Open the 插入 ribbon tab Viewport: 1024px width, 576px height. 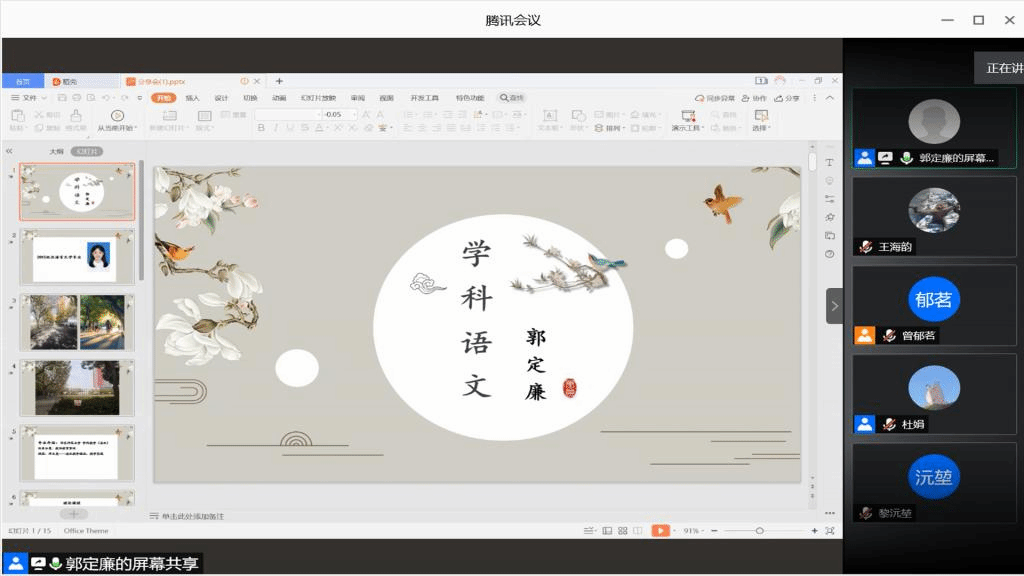[x=192, y=98]
